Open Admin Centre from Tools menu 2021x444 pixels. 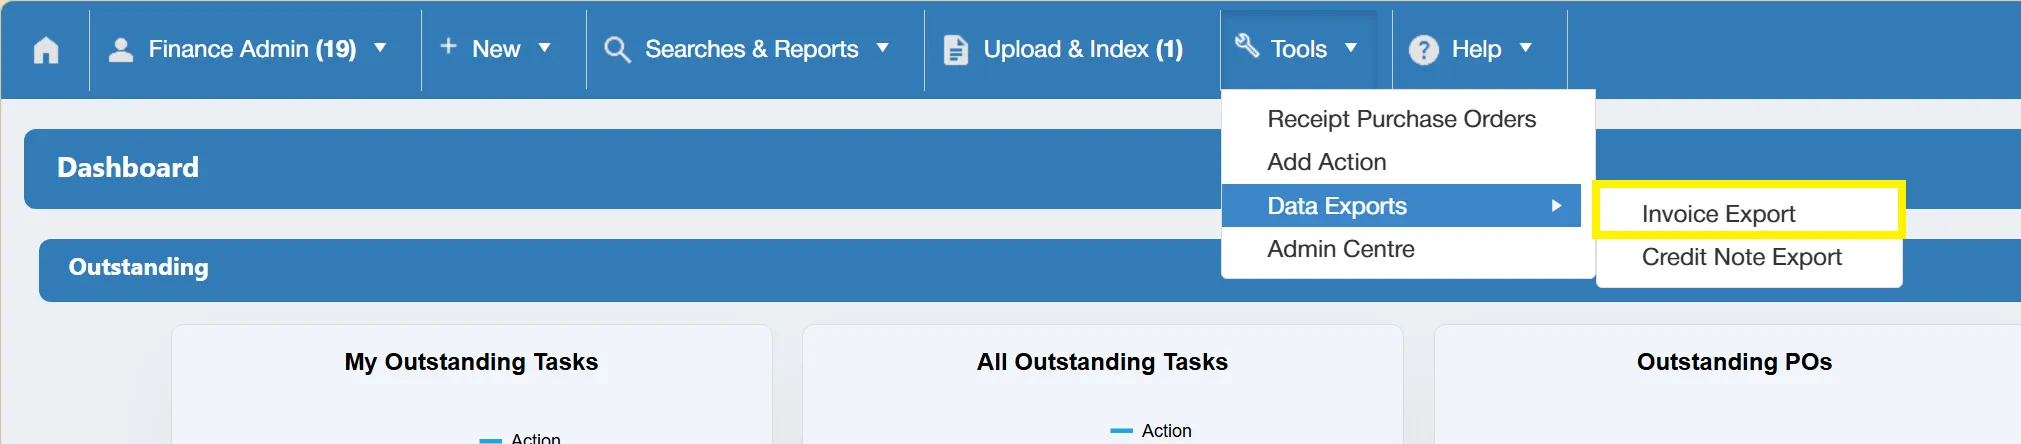coord(1340,249)
